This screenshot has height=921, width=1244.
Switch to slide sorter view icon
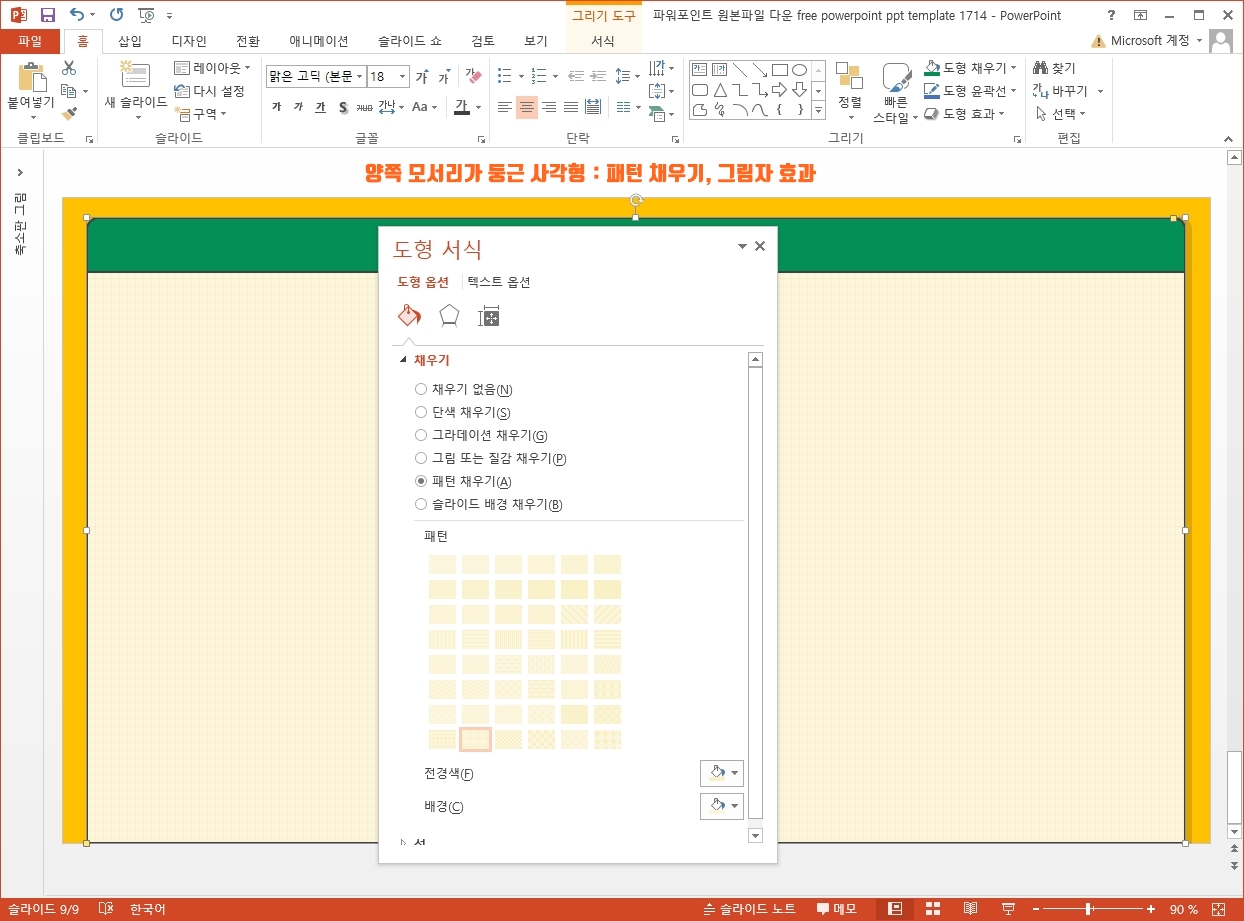(933, 909)
